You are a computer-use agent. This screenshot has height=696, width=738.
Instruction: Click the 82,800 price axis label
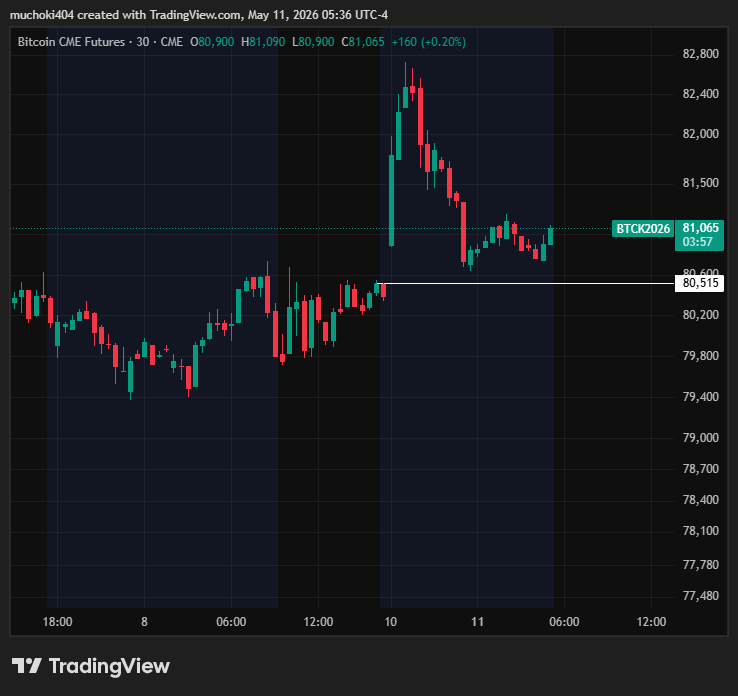pyautogui.click(x=701, y=54)
